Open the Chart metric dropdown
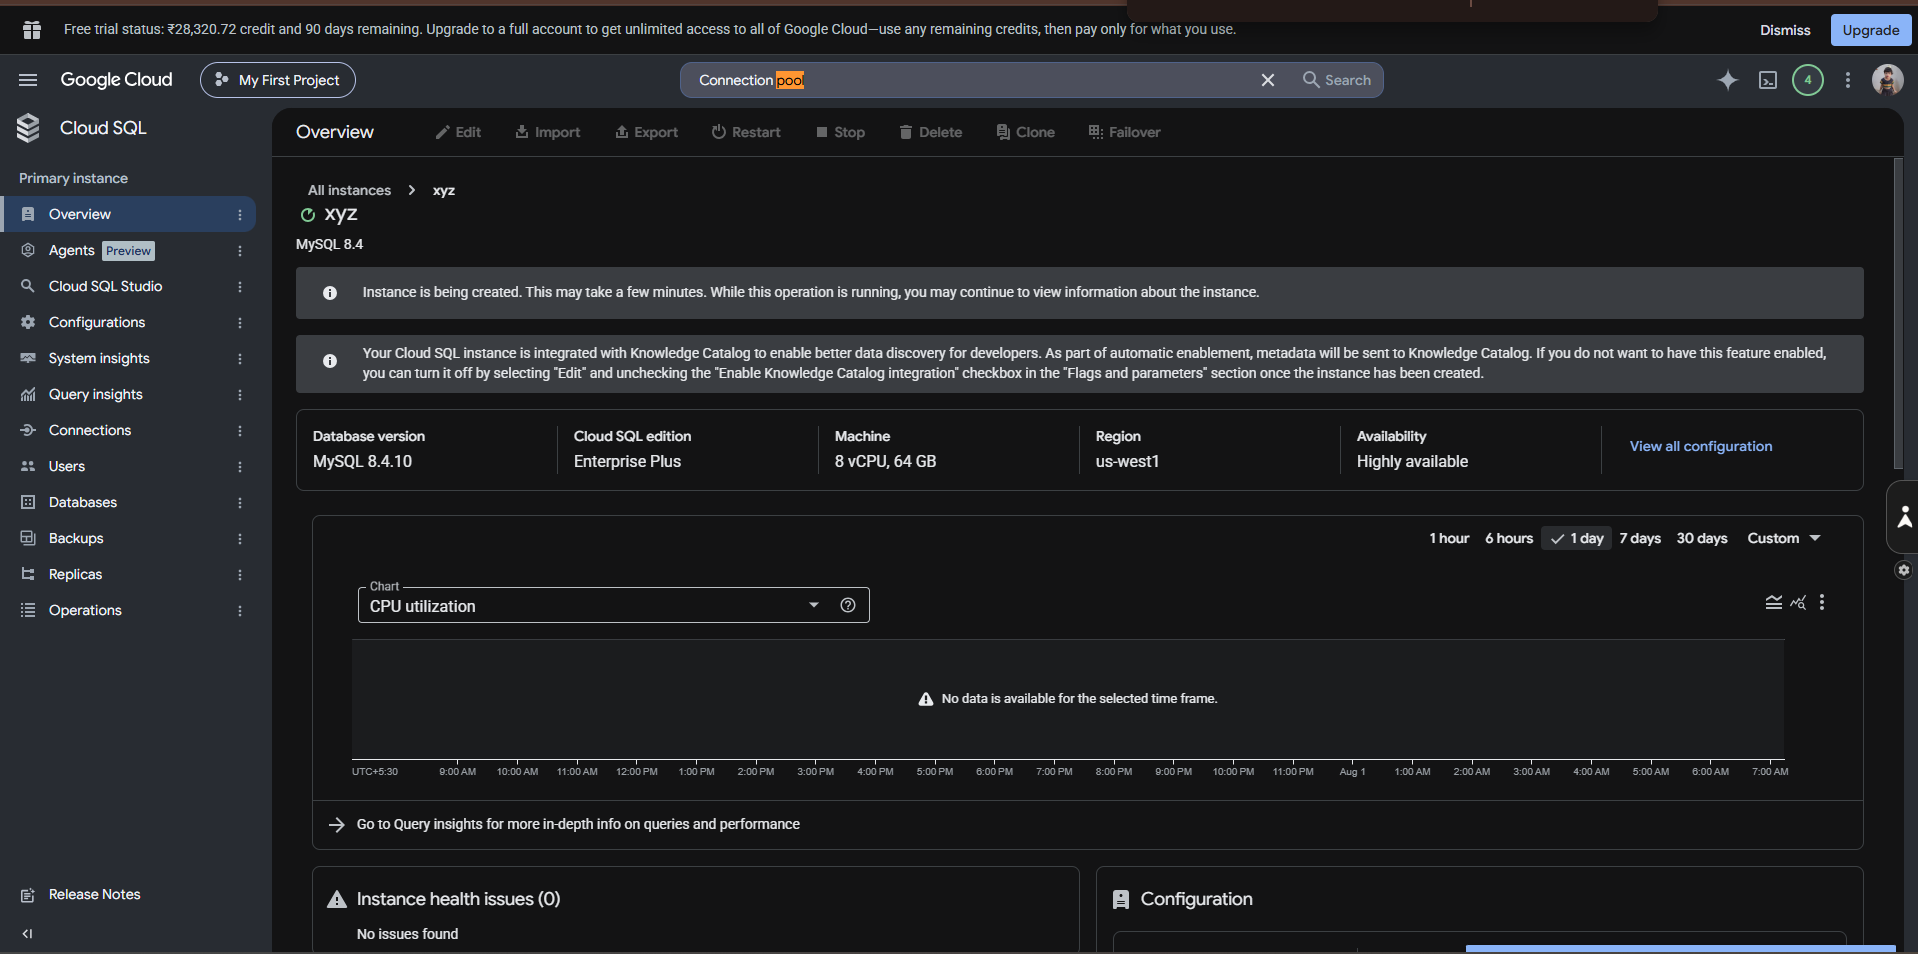The image size is (1918, 954). coord(613,605)
